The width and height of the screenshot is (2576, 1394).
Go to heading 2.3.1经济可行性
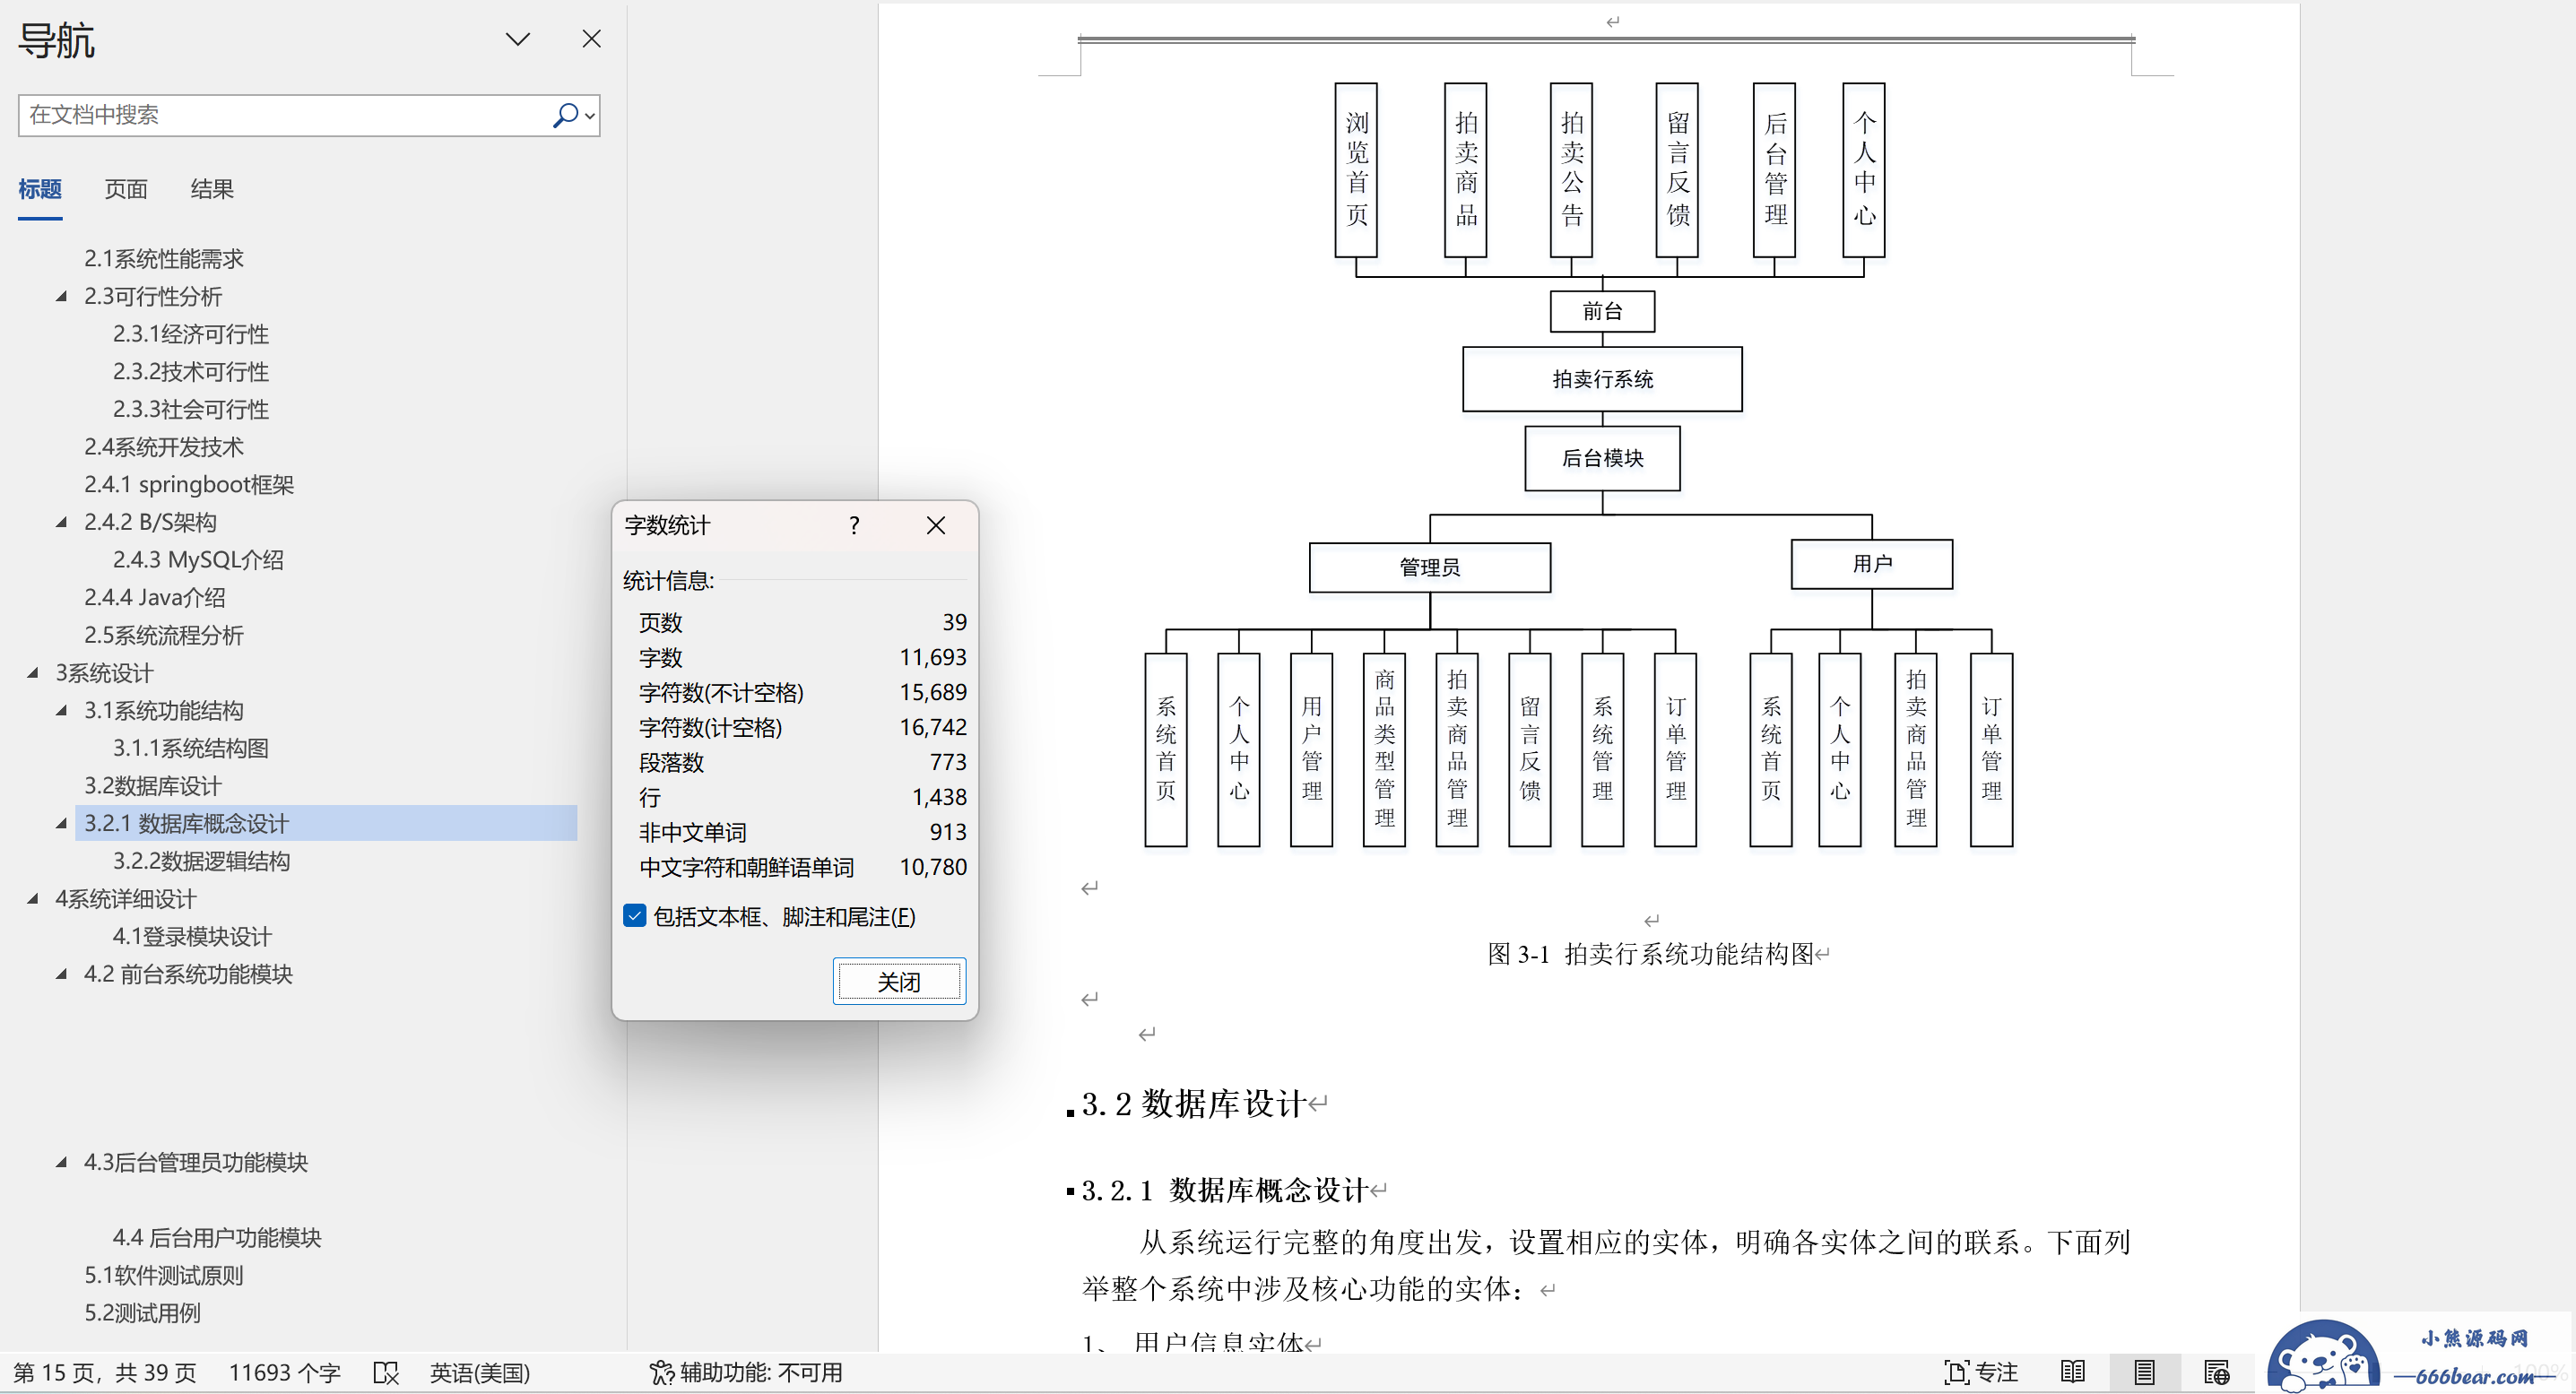pyautogui.click(x=191, y=334)
